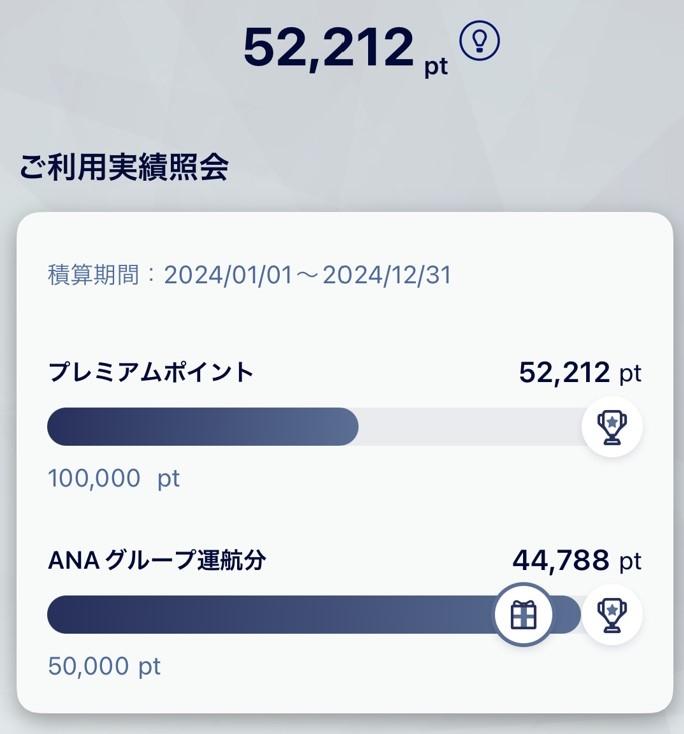Tap the 積算期間 label

(x=95, y=275)
